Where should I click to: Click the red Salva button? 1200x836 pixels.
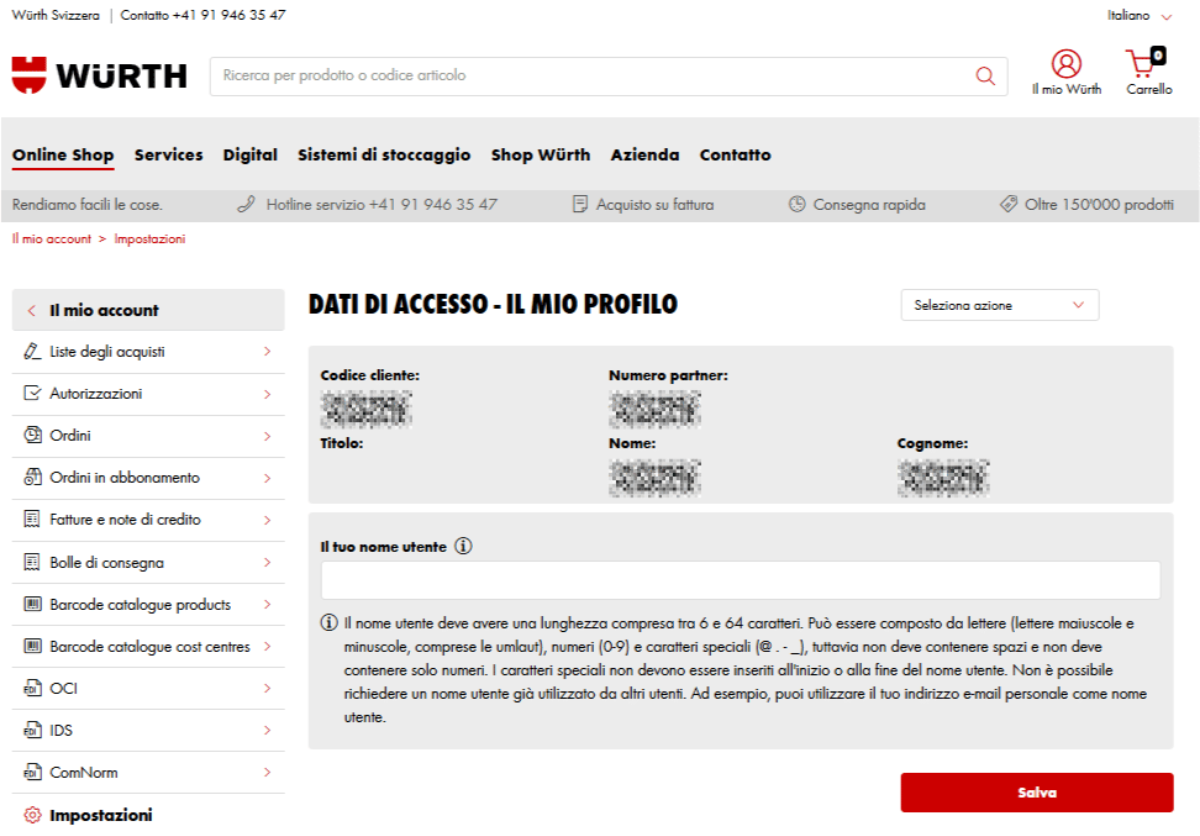pyautogui.click(x=1037, y=792)
